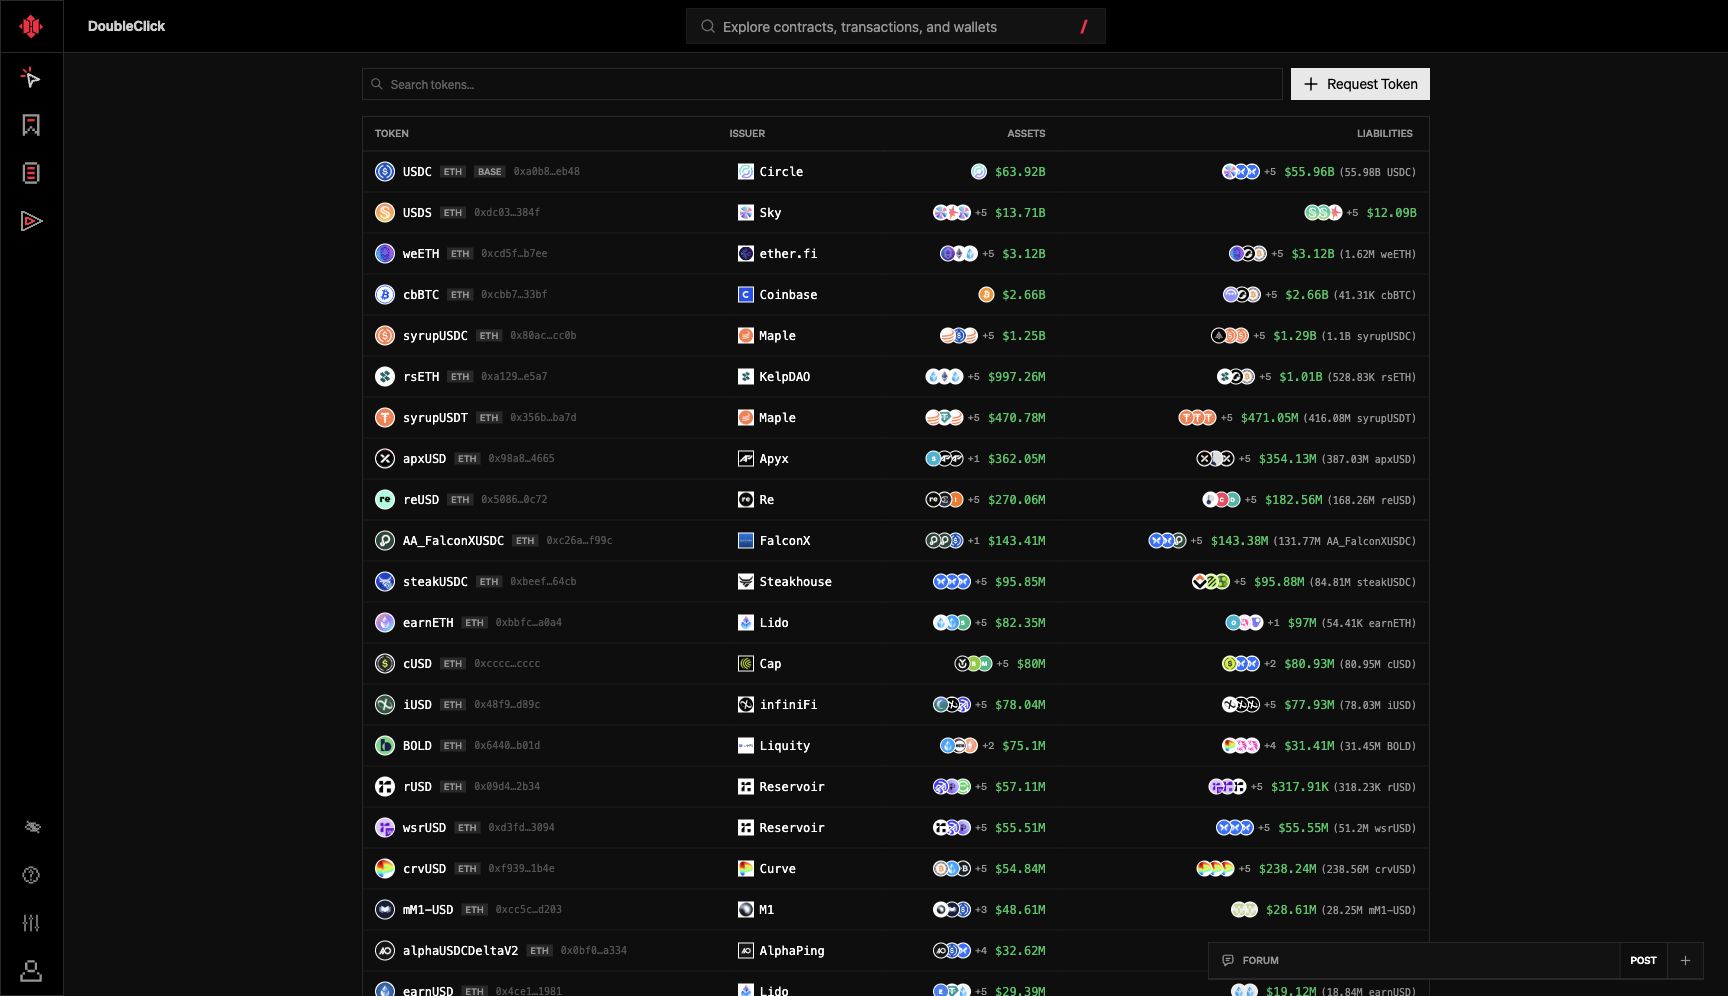
Task: Select the earnETH token name
Action: coord(428,623)
